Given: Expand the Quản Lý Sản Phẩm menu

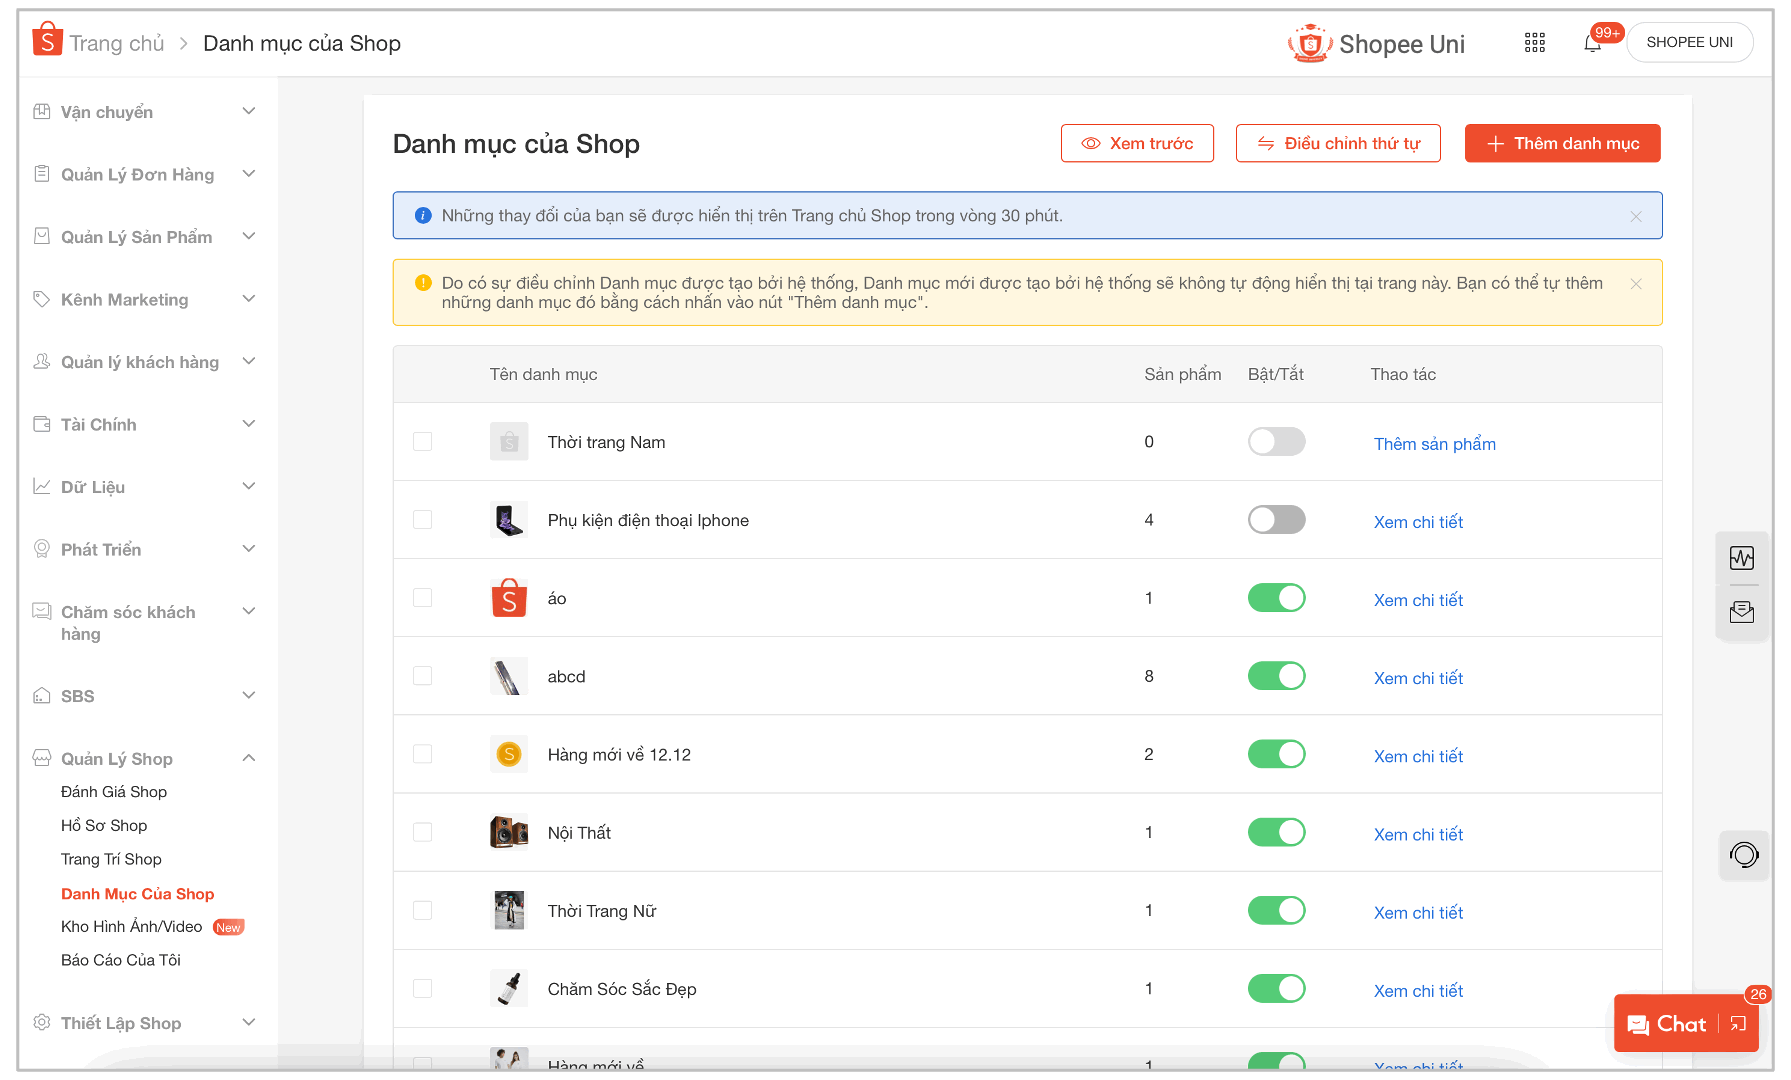Looking at the screenshot, I should [x=249, y=236].
